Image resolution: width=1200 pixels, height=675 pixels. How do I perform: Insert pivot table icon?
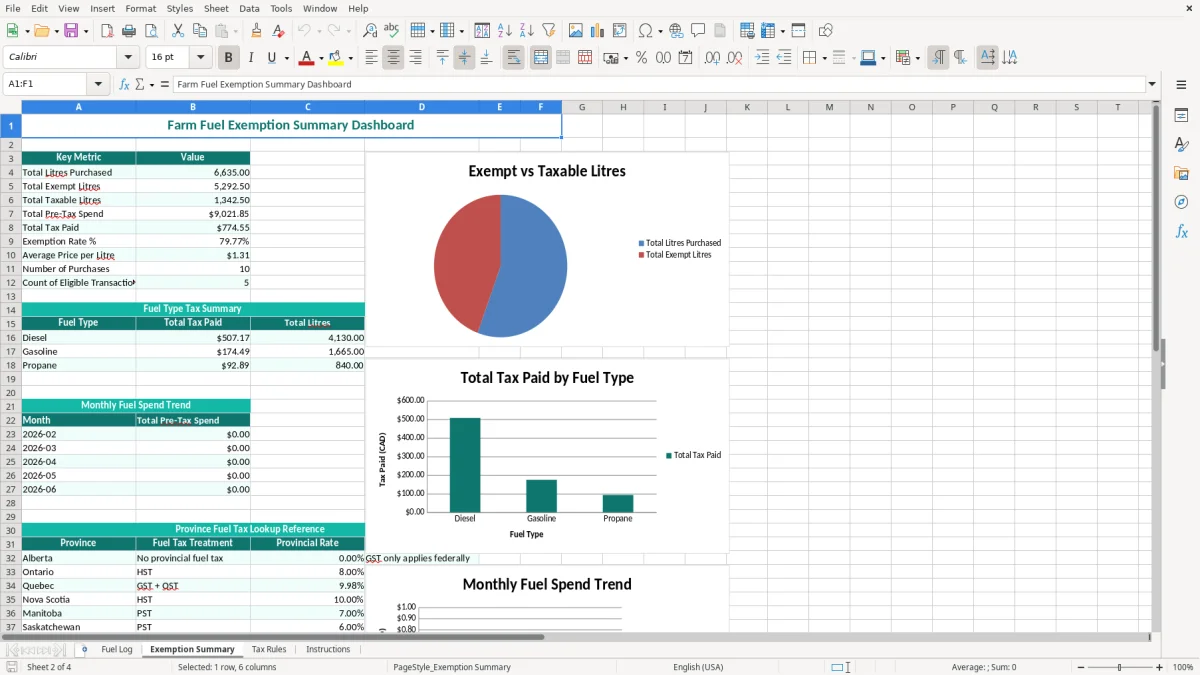click(620, 31)
